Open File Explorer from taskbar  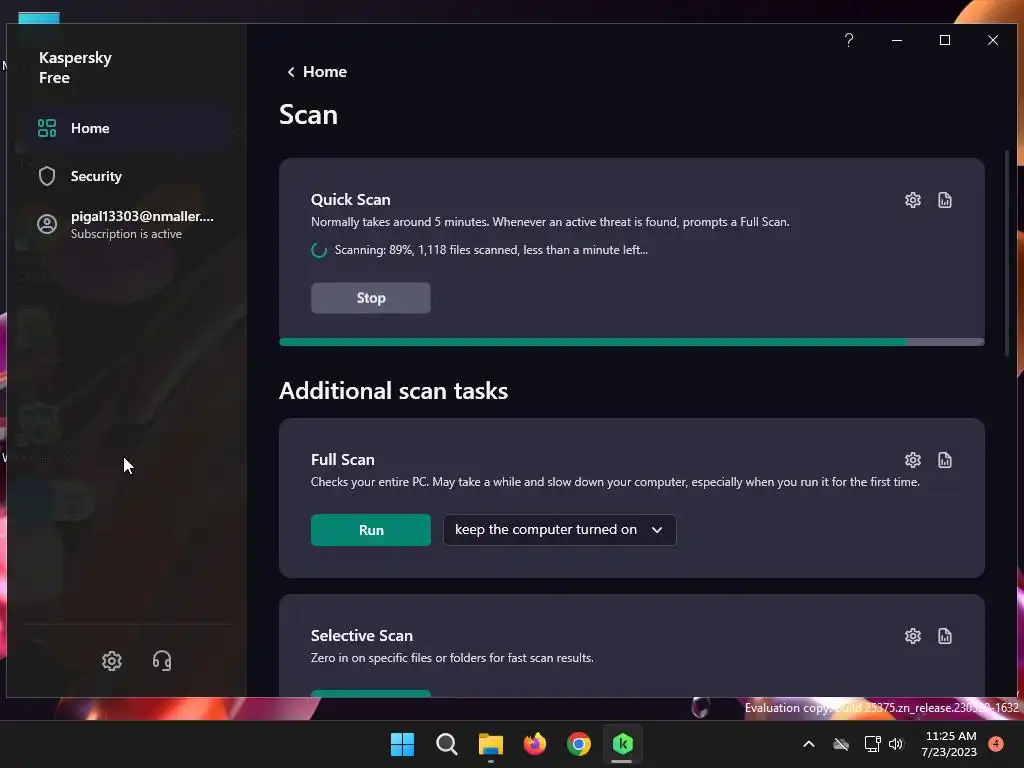(x=491, y=744)
